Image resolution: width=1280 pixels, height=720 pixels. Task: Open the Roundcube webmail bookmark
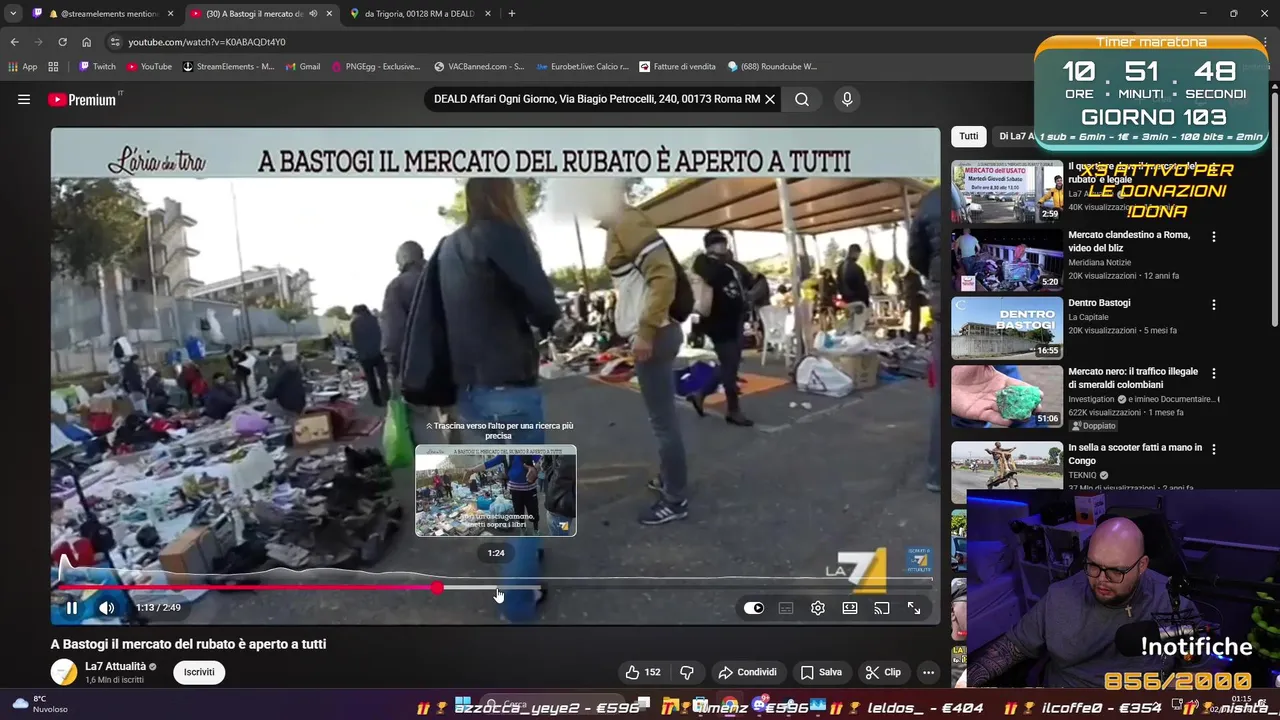tap(772, 67)
